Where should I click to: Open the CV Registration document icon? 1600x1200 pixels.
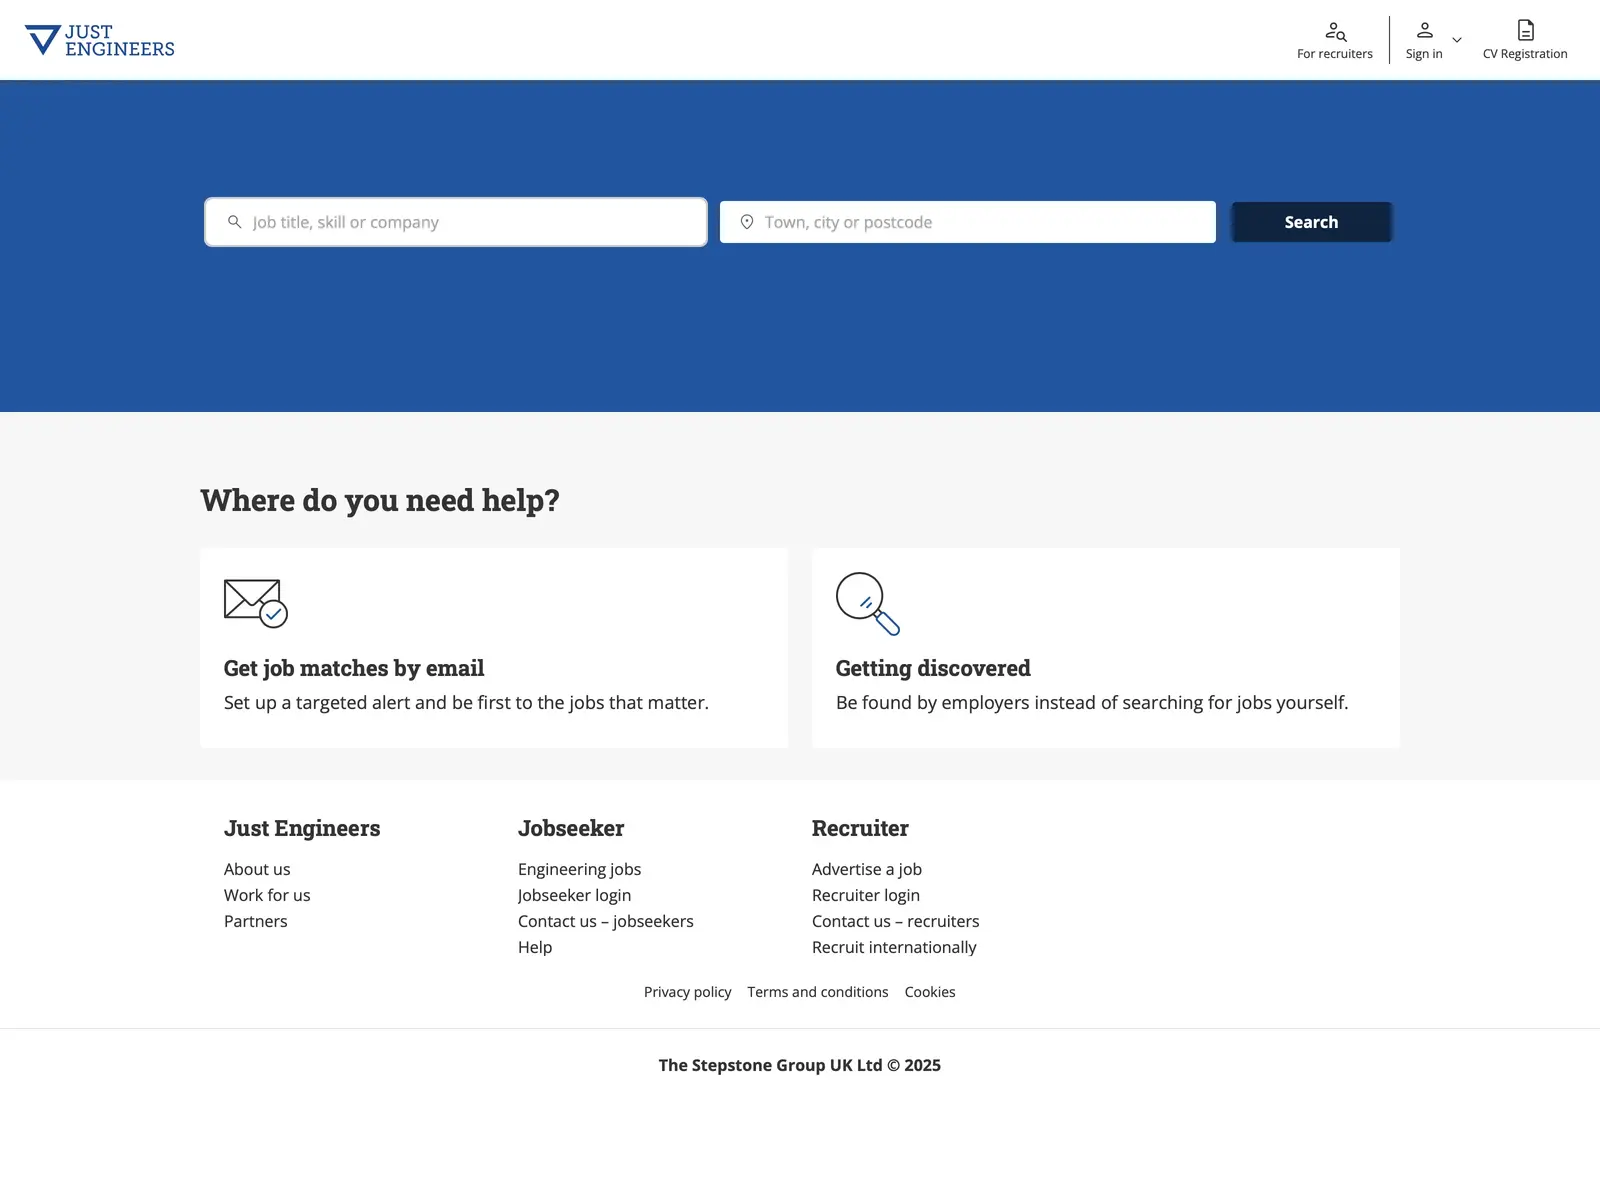pyautogui.click(x=1526, y=30)
